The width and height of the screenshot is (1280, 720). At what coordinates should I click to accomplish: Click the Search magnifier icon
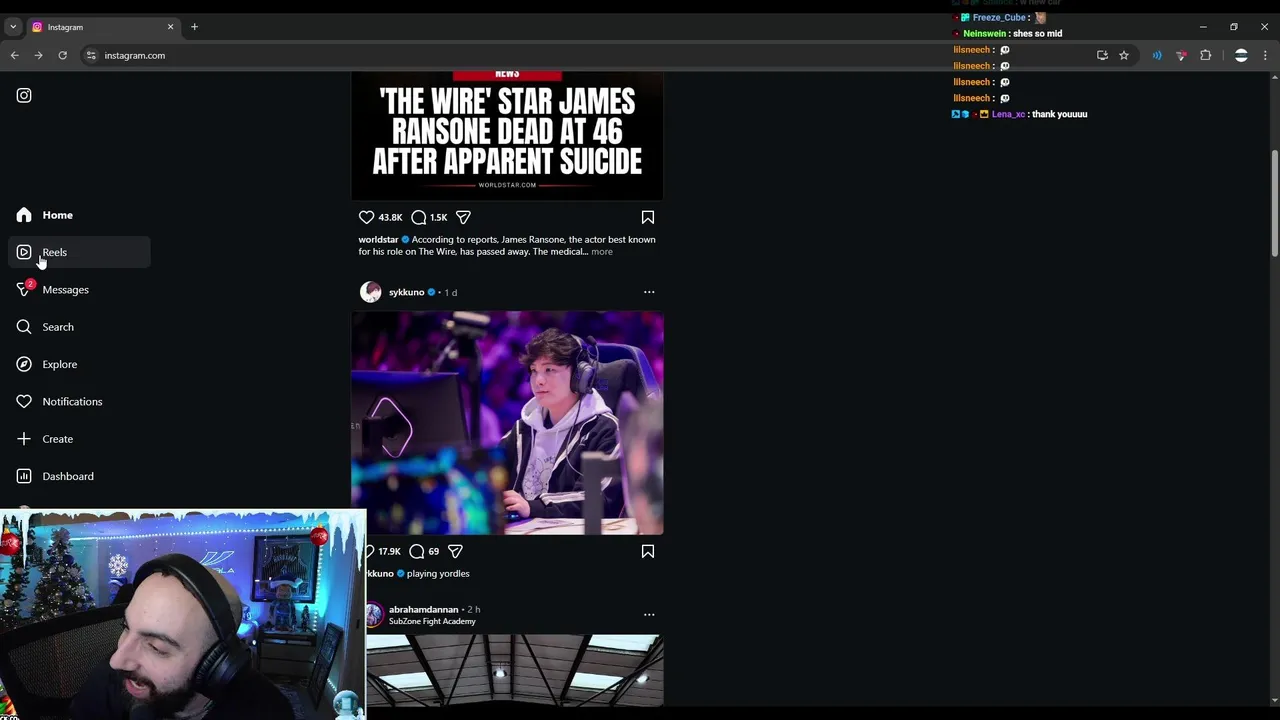coord(24,327)
